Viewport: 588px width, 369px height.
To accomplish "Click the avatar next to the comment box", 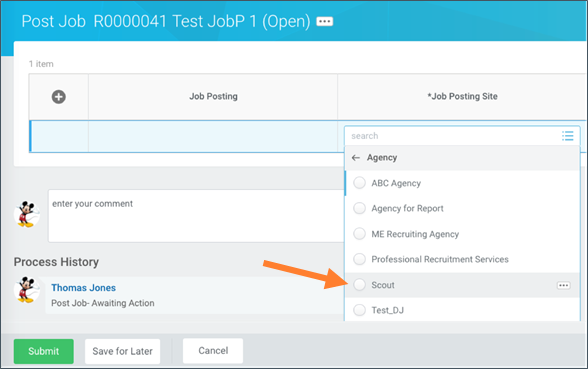I will pos(27,214).
